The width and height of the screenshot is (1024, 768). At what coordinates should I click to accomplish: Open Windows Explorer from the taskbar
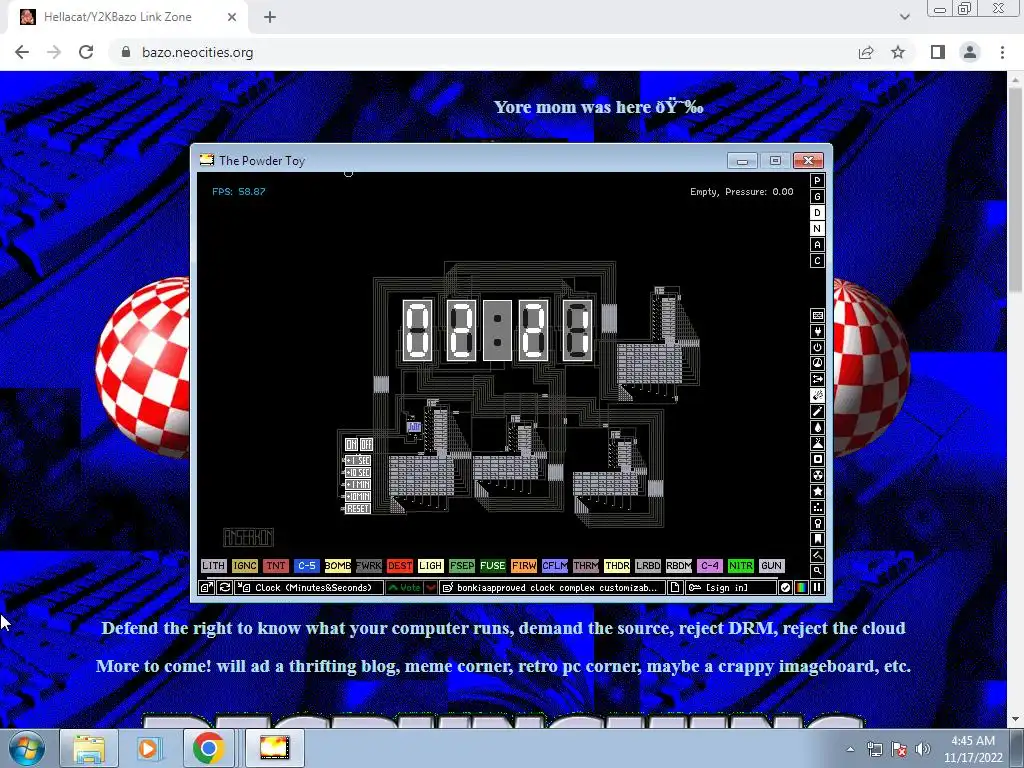pyautogui.click(x=89, y=748)
